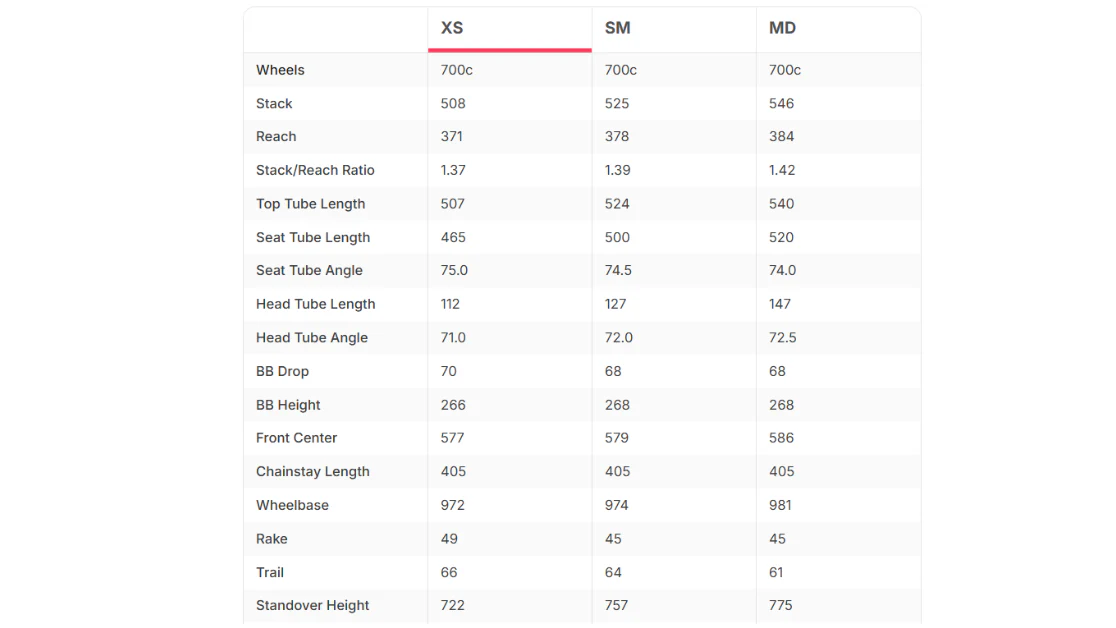Click the SM Rake value 45

pyautogui.click(x=613, y=539)
